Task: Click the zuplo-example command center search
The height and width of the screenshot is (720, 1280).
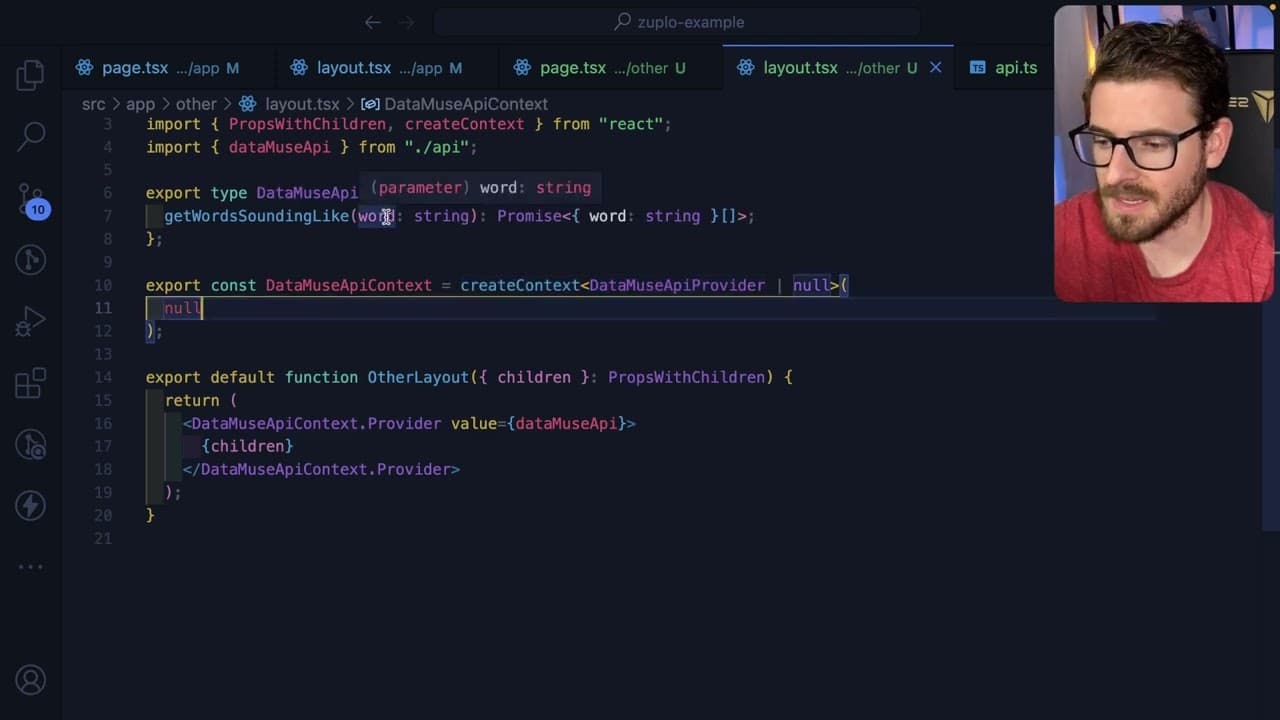Action: 677,22
